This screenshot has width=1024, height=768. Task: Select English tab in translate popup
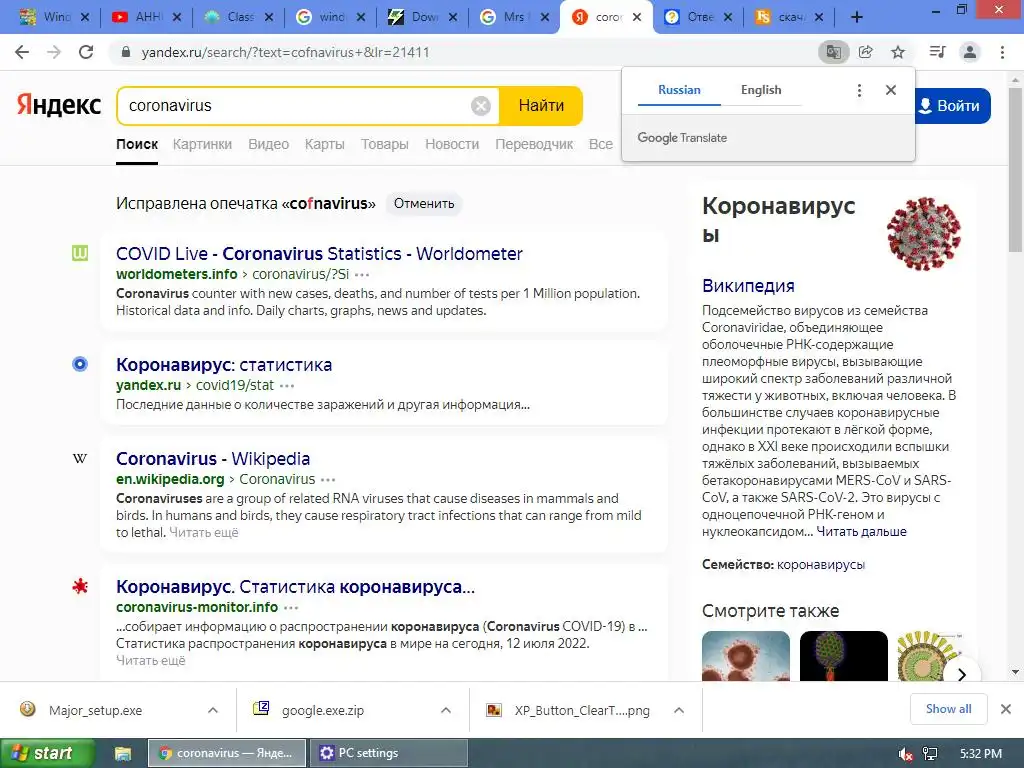tap(761, 90)
